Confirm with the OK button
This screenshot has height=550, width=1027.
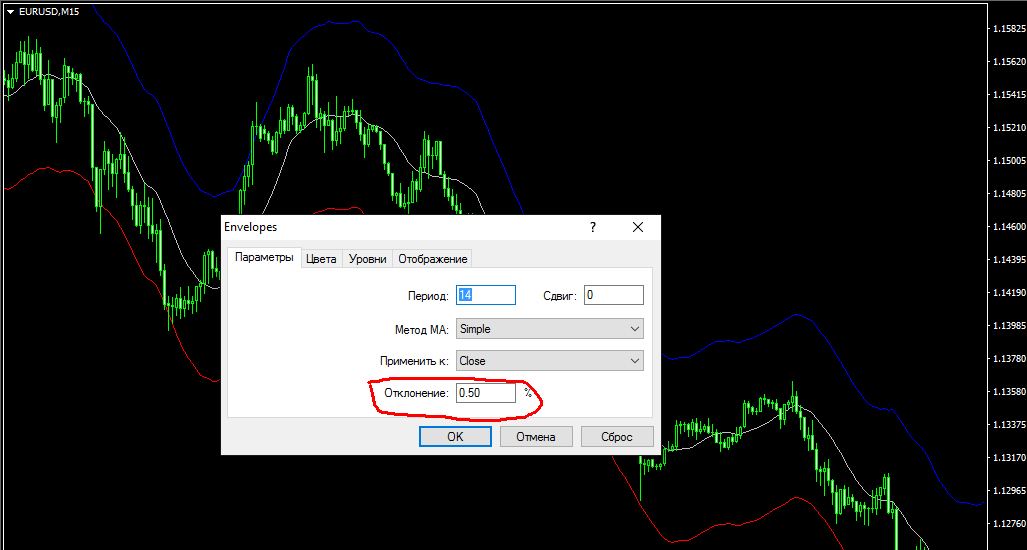pos(455,437)
